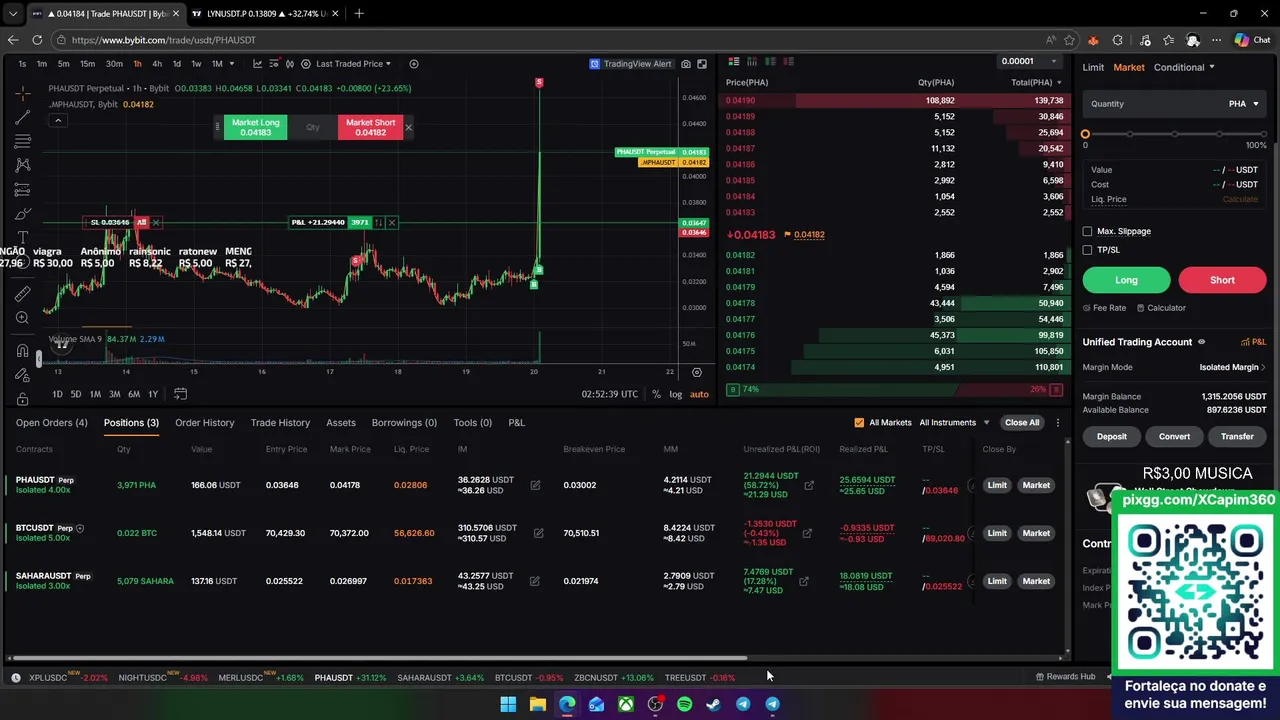The image size is (1280, 720).
Task: Toggle percentage scale on chart
Action: [x=656, y=394]
